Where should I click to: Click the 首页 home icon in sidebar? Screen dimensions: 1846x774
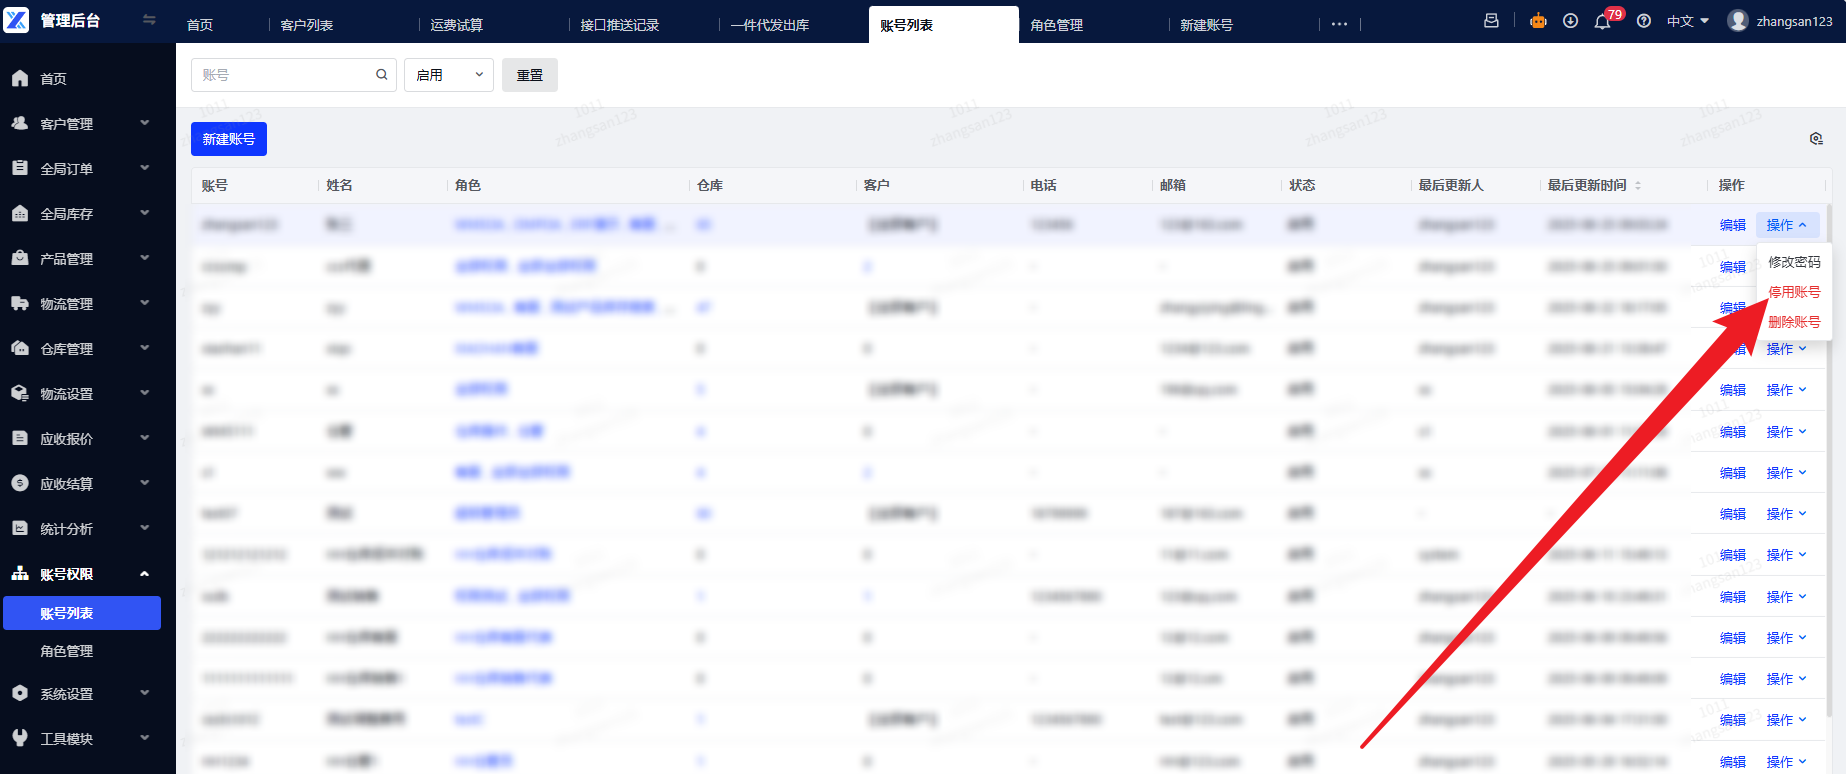[x=20, y=78]
